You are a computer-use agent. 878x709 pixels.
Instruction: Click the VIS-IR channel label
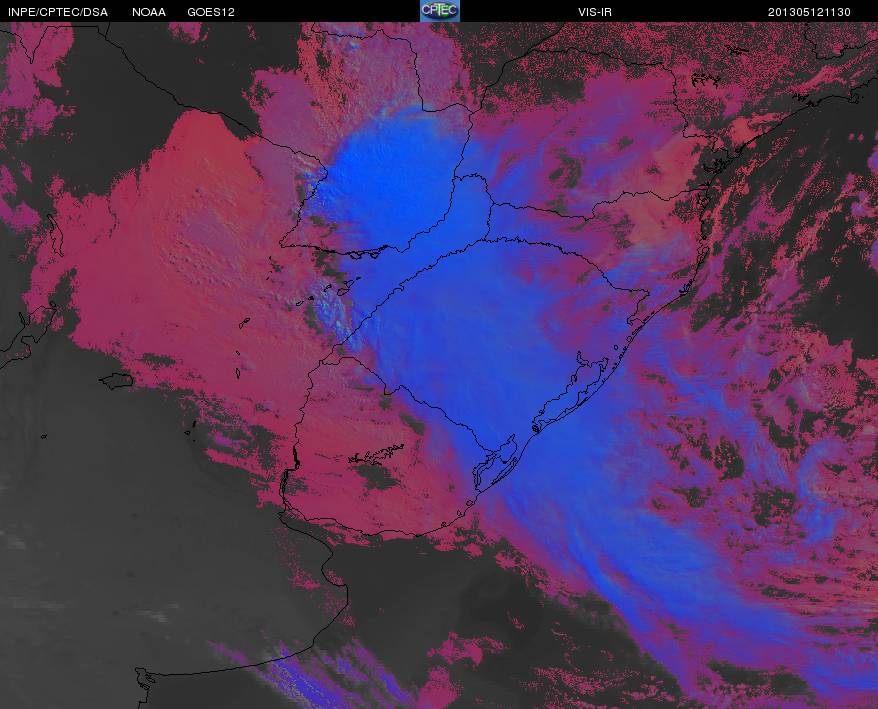pos(595,12)
